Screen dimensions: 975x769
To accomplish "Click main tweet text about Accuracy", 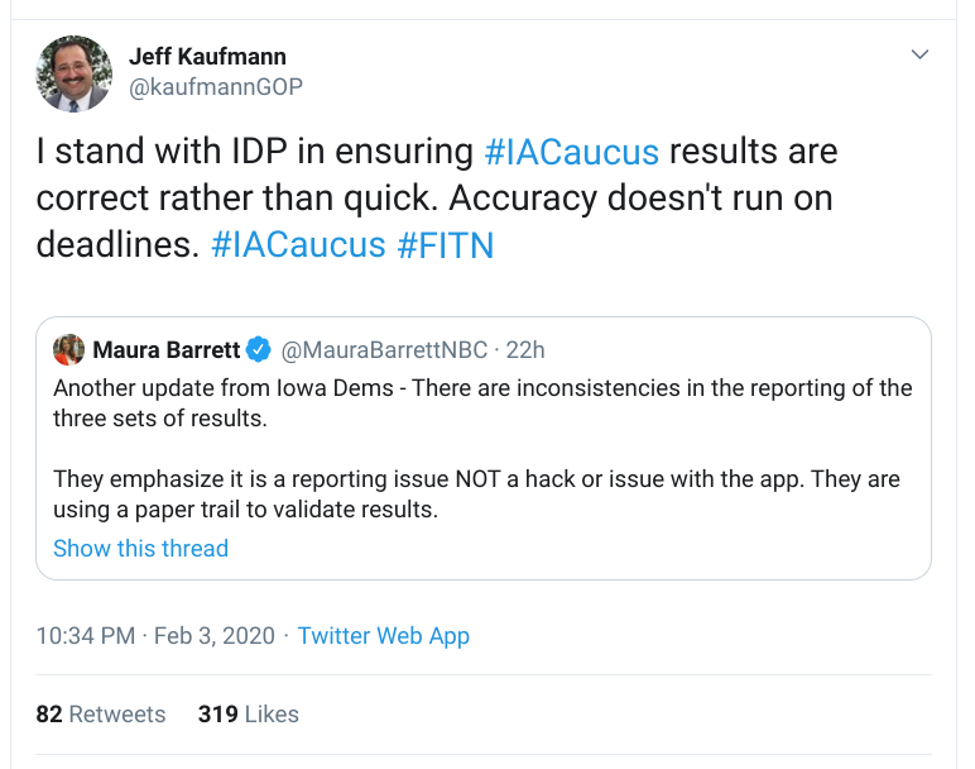I will [437, 198].
